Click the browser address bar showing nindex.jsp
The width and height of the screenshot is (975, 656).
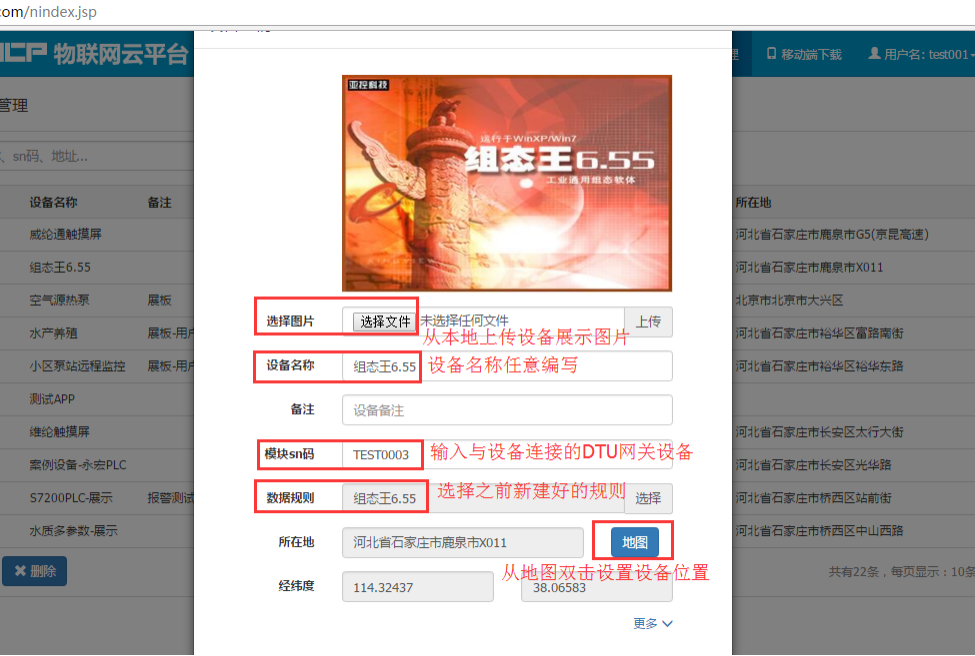(x=488, y=12)
